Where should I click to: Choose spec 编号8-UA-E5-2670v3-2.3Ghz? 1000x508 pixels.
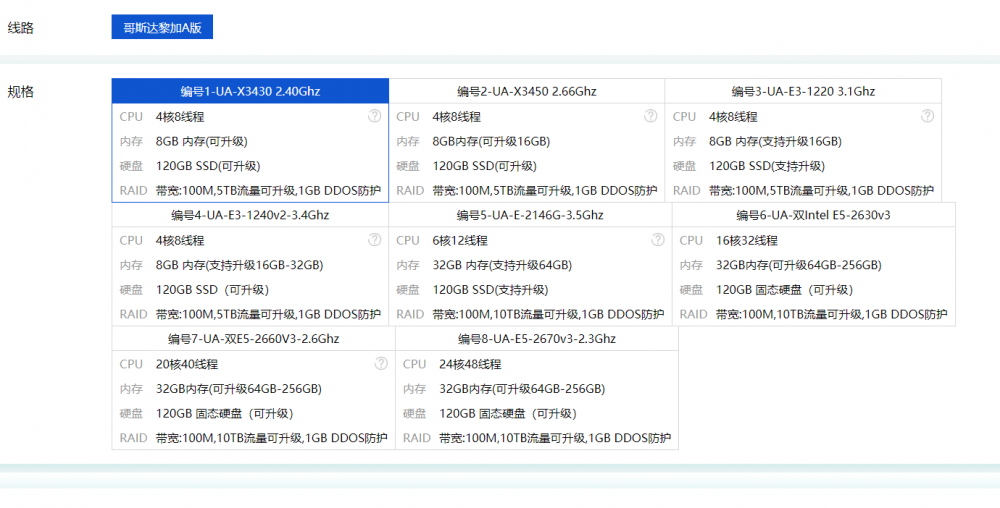[536, 338]
